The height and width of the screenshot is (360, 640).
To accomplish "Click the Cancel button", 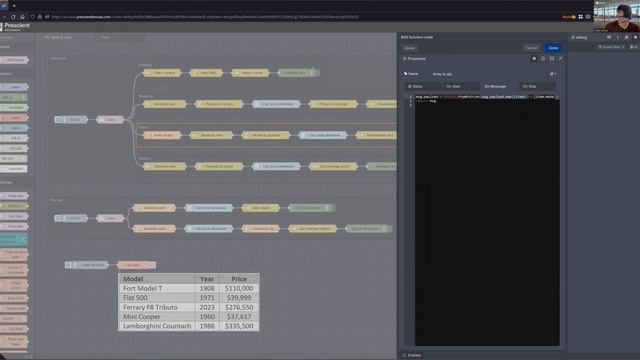I will 531,48.
